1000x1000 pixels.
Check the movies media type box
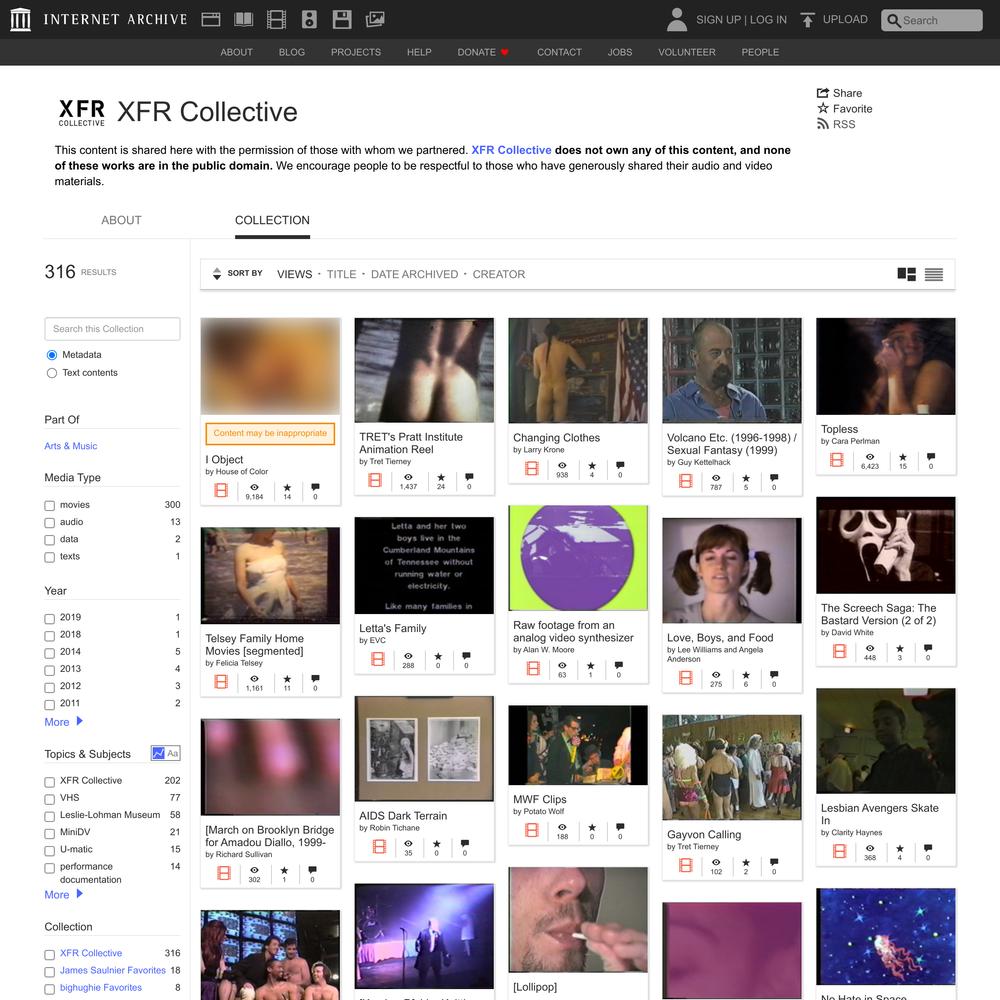pyautogui.click(x=50, y=506)
